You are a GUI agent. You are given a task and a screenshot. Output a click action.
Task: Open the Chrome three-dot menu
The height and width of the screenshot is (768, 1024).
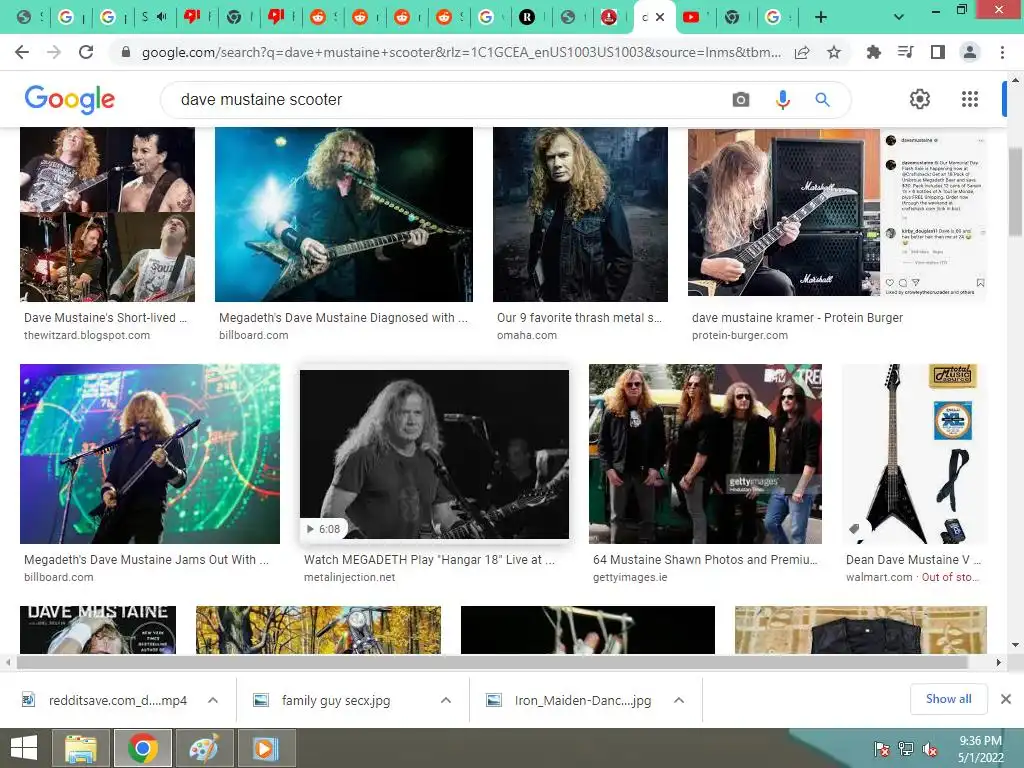1002,52
